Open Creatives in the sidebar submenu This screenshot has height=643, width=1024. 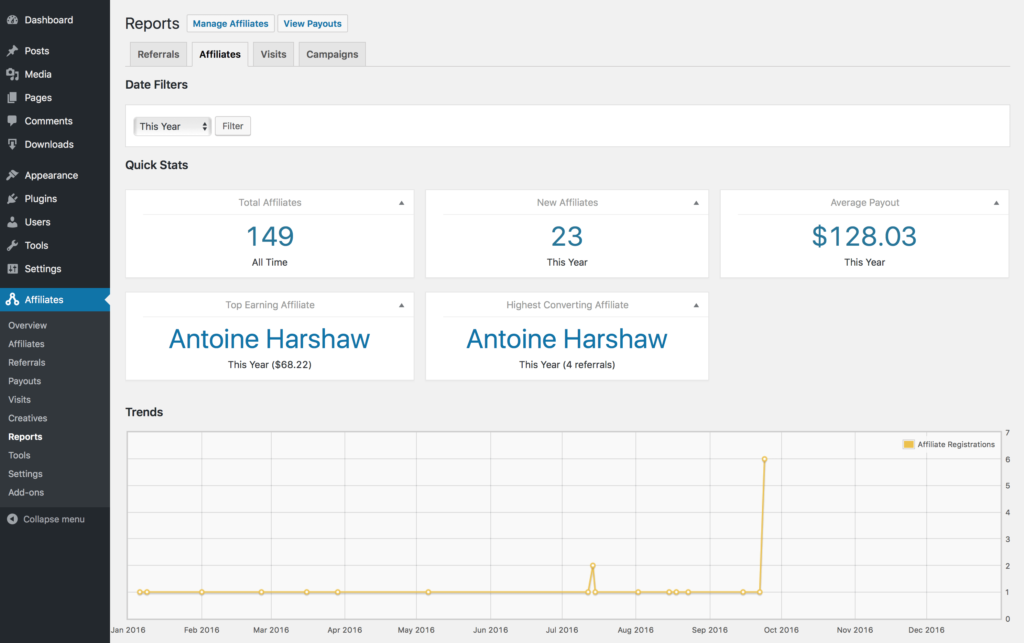tap(27, 418)
